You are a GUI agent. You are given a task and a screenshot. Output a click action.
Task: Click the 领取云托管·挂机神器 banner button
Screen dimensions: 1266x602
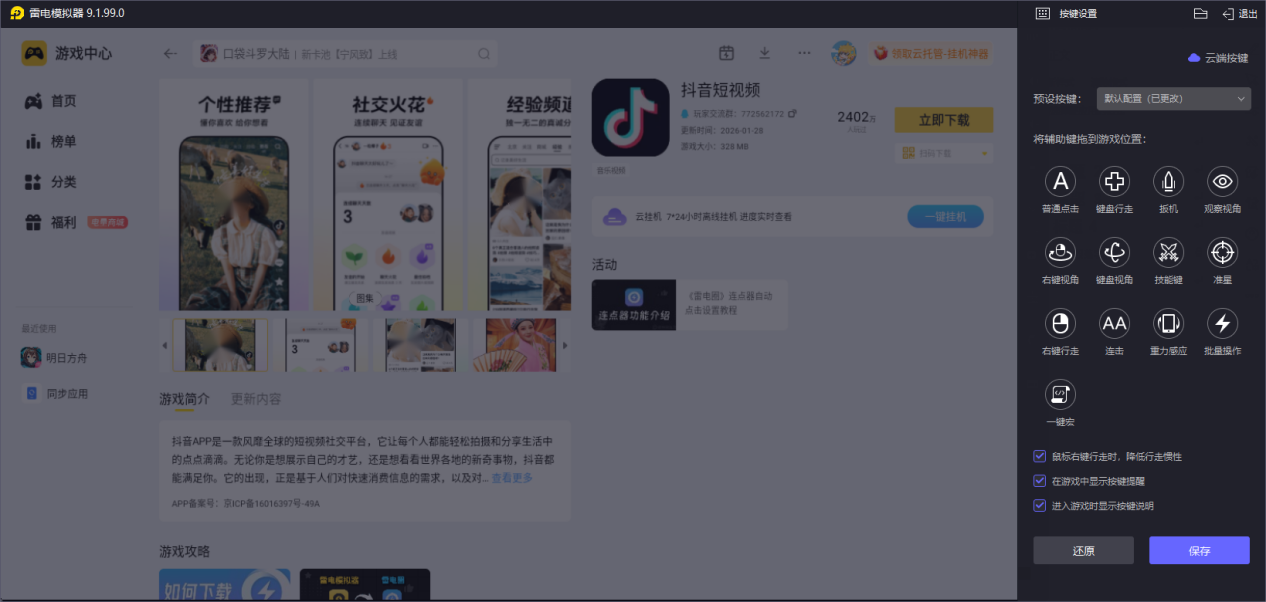pos(930,53)
